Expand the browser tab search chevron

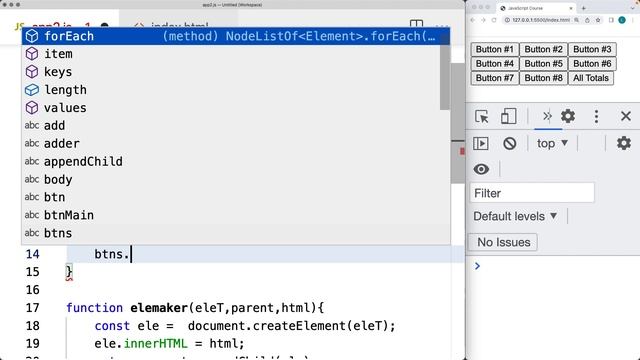click(x=632, y=8)
